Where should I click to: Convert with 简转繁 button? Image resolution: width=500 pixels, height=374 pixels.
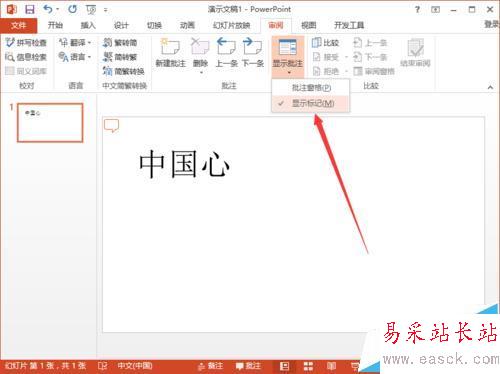pos(120,57)
